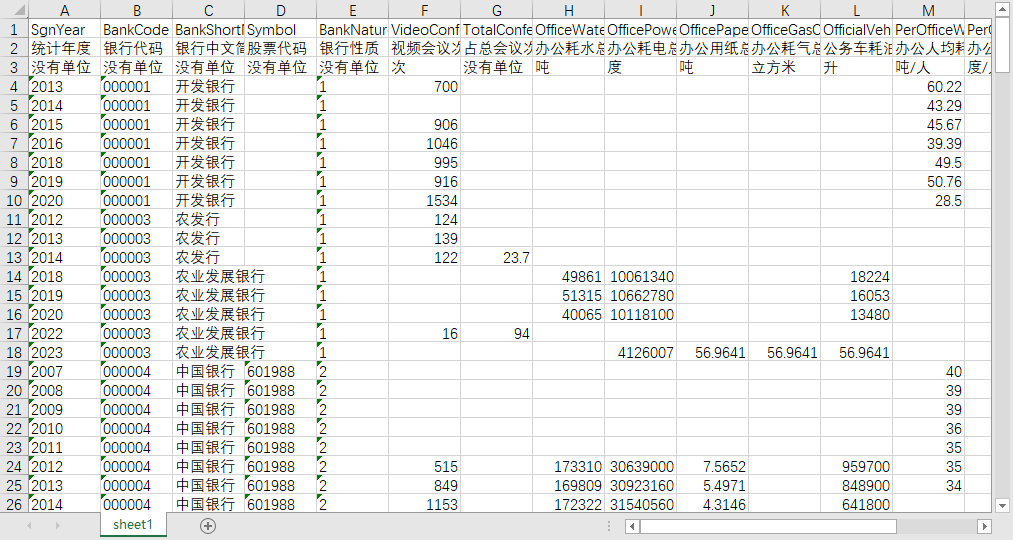
Task: Select row 1 header
Action: [x=14, y=29]
